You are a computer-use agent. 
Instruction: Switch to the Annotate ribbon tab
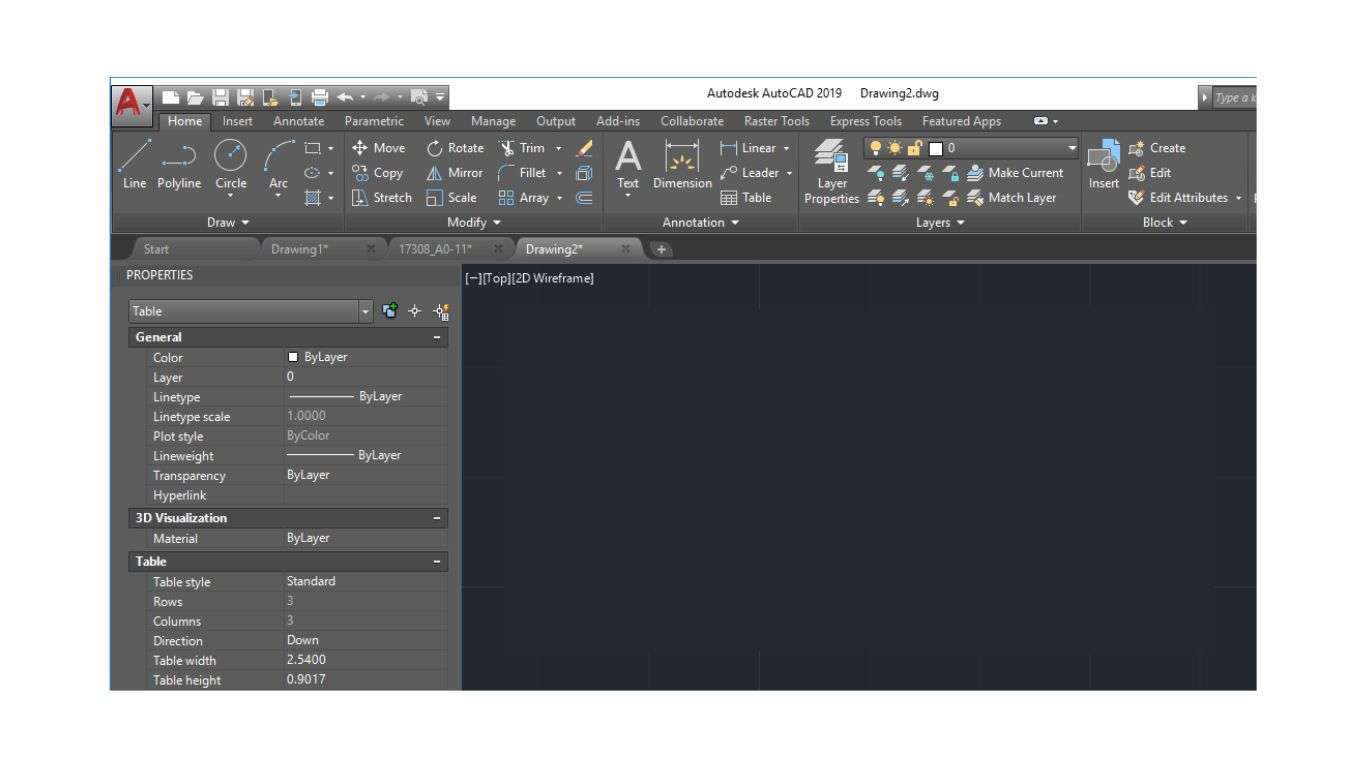(x=298, y=121)
